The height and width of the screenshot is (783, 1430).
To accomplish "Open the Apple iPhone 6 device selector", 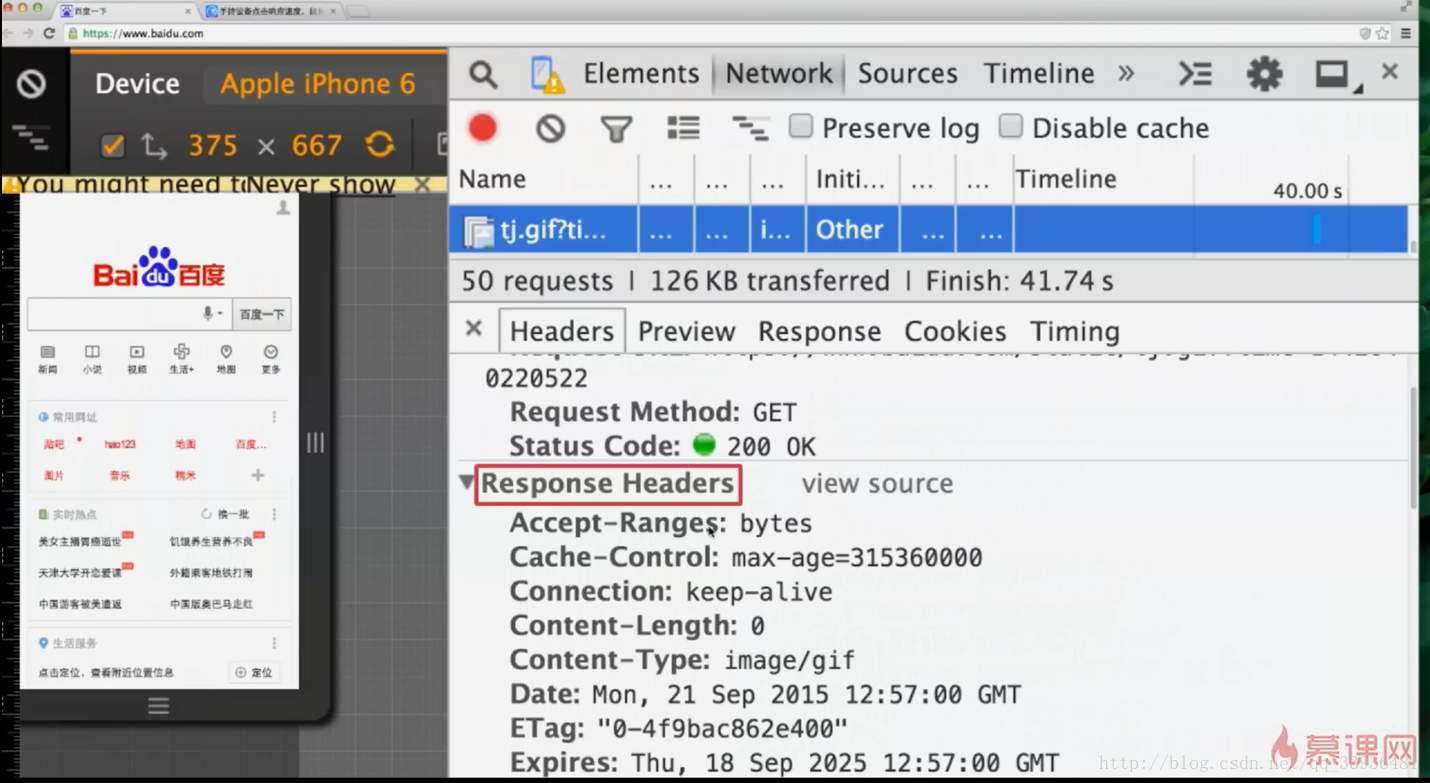I will point(317,84).
